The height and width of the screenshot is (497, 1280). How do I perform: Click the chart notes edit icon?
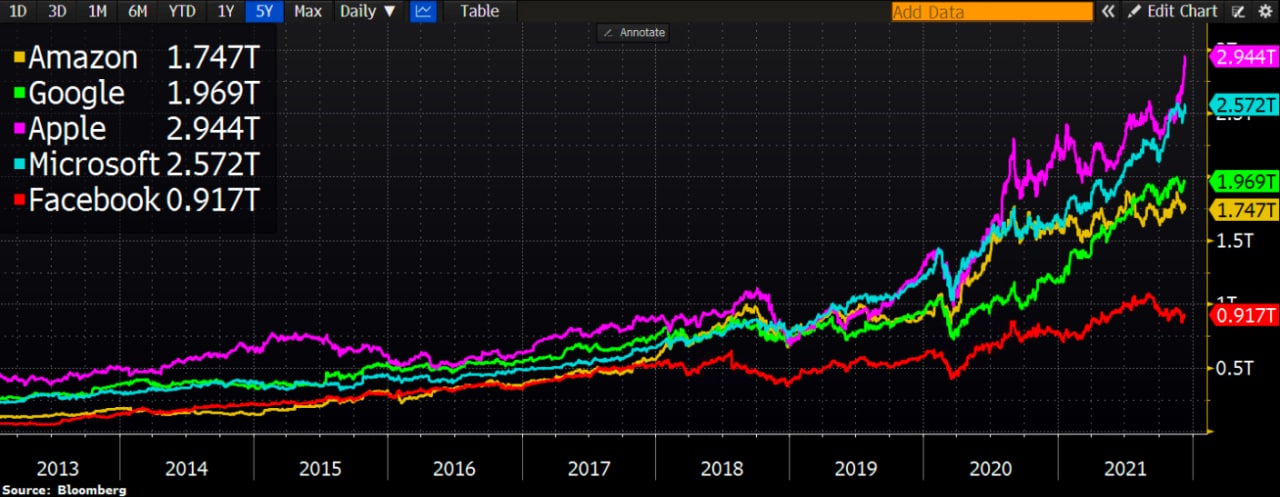(1238, 12)
